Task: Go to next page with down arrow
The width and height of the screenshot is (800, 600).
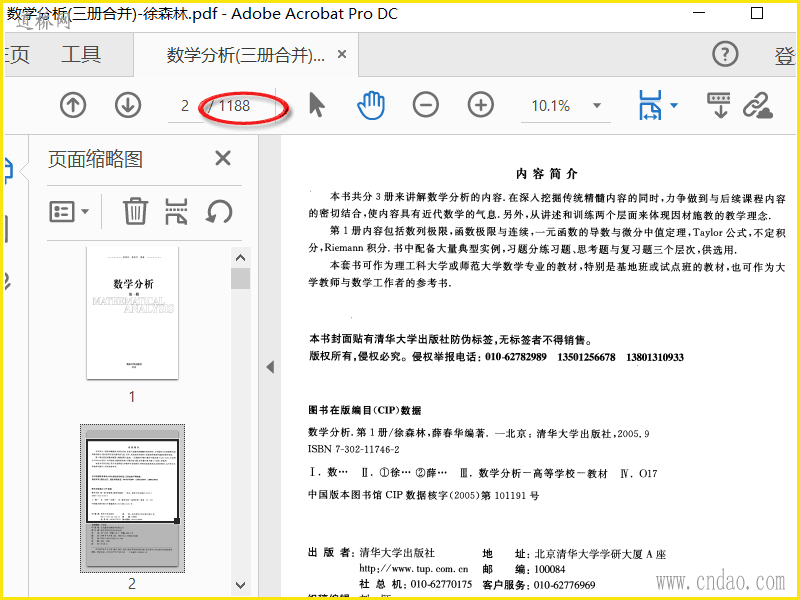Action: coord(128,105)
